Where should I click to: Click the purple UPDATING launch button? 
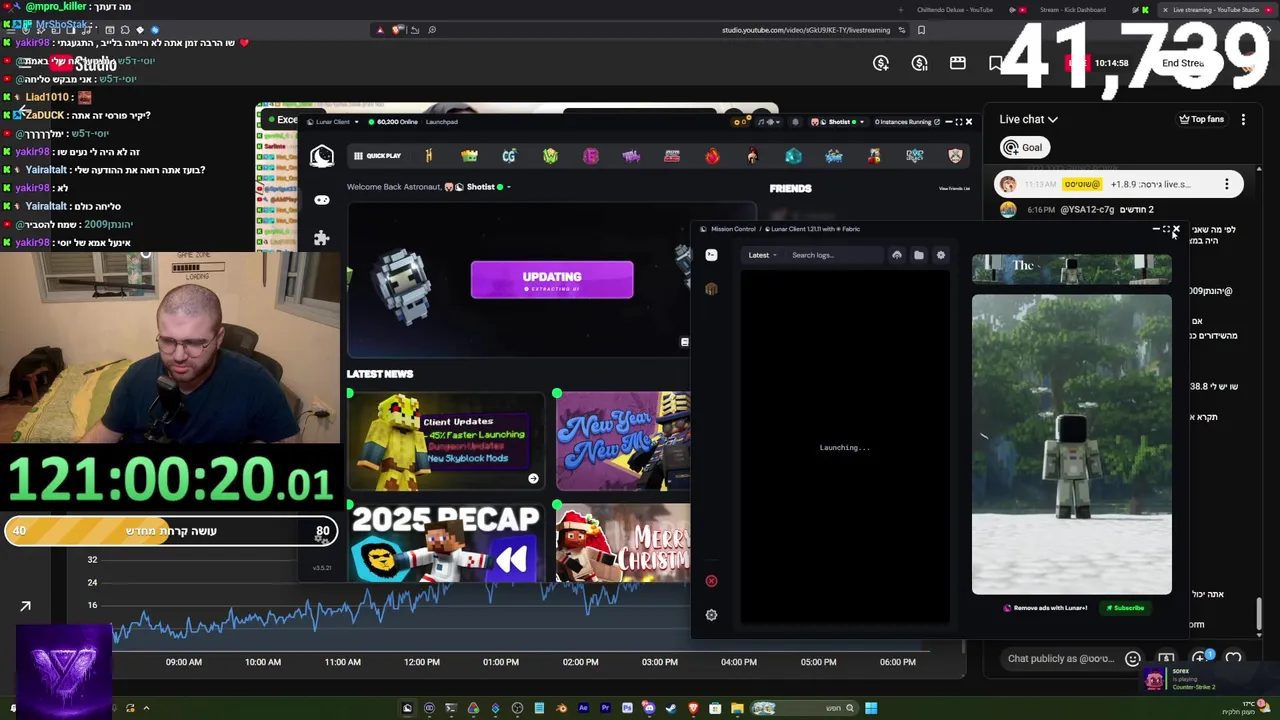point(552,280)
